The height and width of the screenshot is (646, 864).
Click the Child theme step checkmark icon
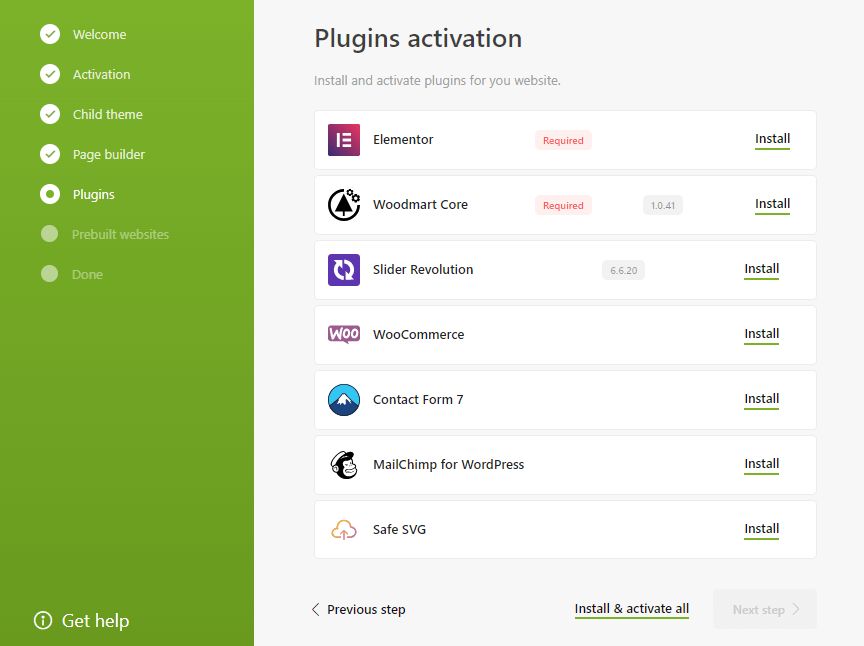click(50, 114)
